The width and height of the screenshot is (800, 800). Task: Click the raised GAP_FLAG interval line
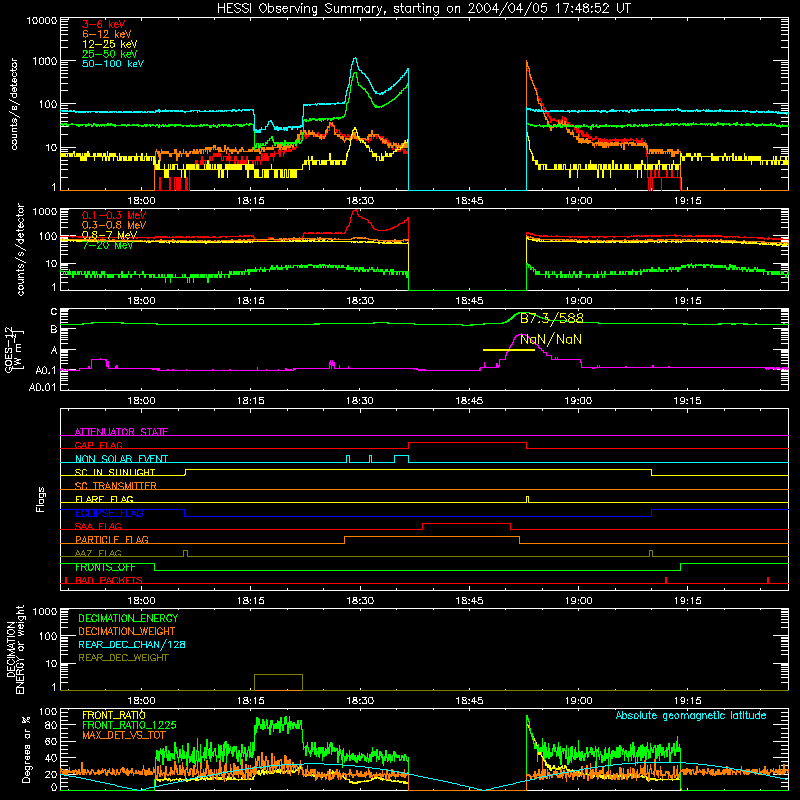click(467, 442)
